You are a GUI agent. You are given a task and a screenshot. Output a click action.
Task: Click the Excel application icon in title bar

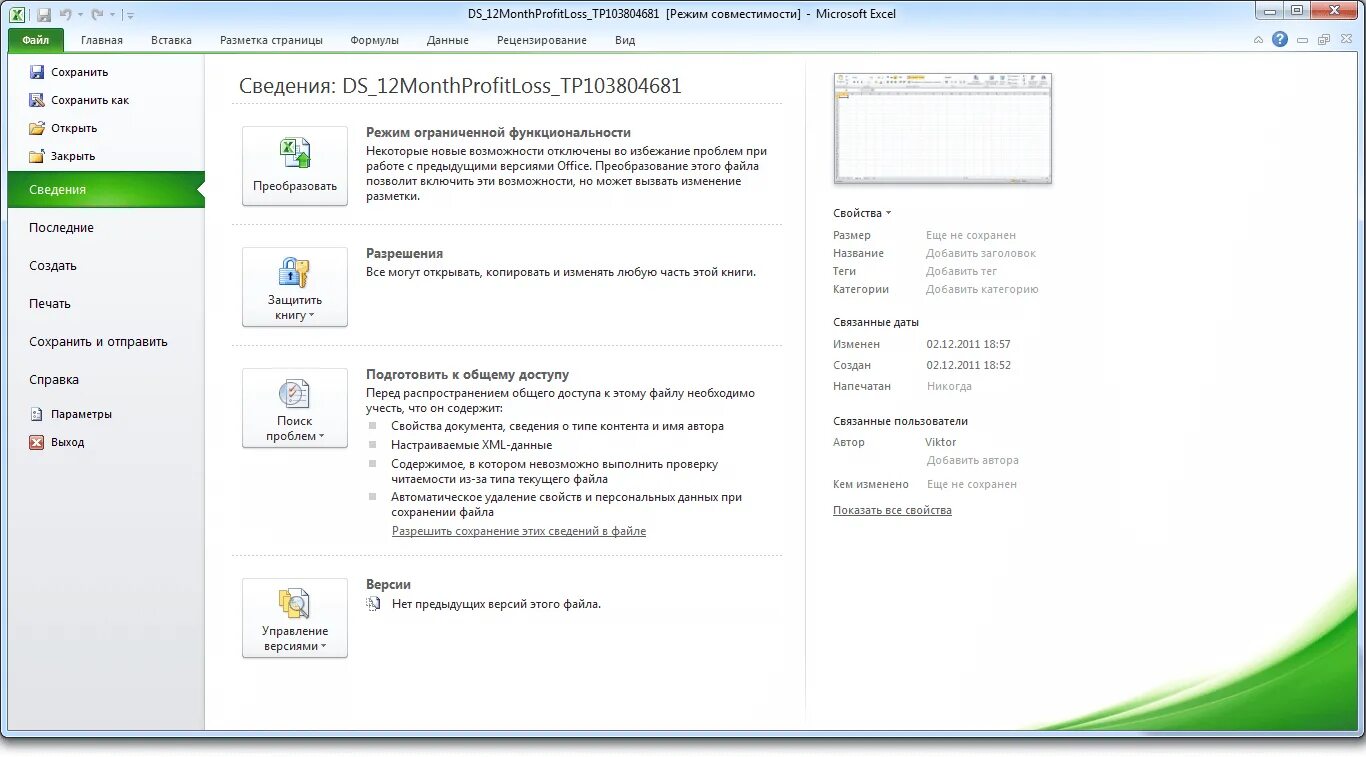point(17,15)
